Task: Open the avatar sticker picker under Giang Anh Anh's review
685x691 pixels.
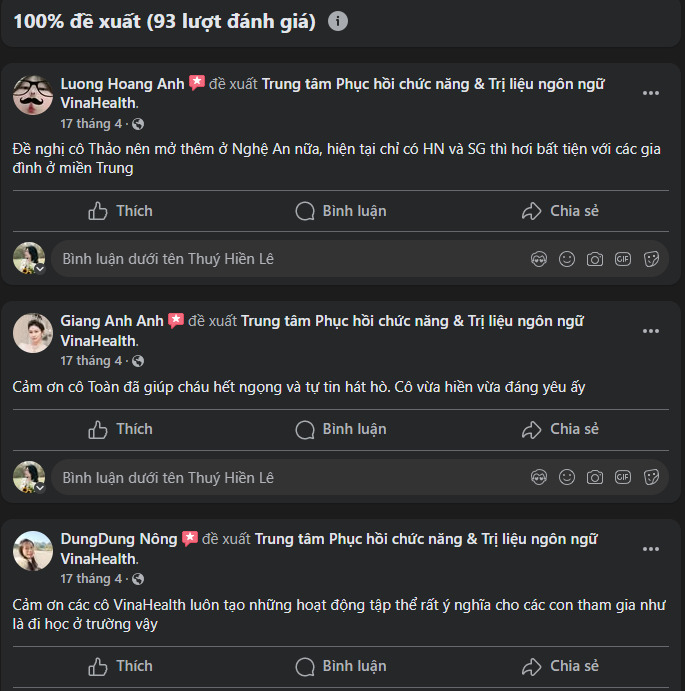Action: tap(539, 477)
